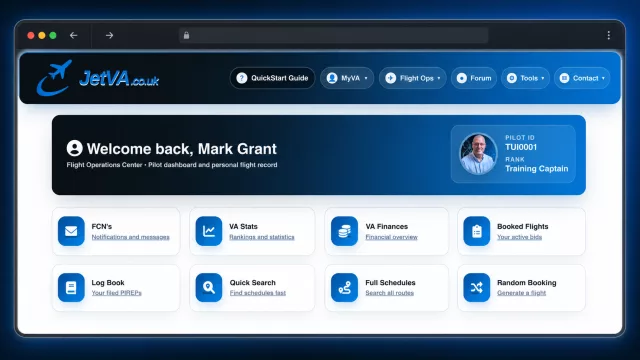Click the JetVA.co.uk logo text
This screenshot has height=360, width=640.
tap(119, 78)
